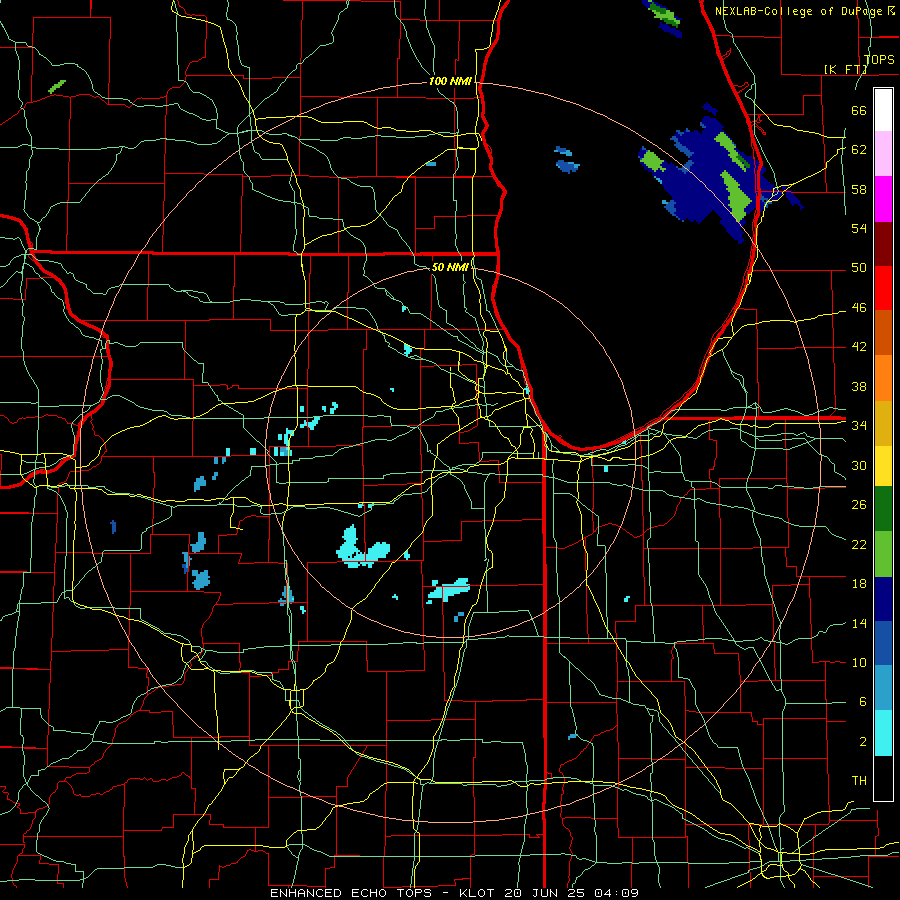The height and width of the screenshot is (900, 900).
Task: Click the legend value 42
Action: pyautogui.click(x=859, y=346)
